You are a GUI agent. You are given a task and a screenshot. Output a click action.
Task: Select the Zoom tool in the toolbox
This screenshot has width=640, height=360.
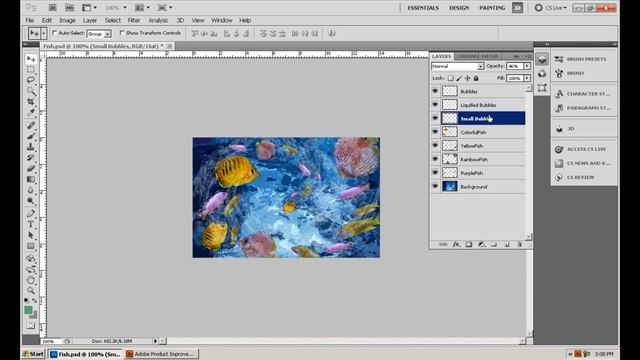click(31, 291)
